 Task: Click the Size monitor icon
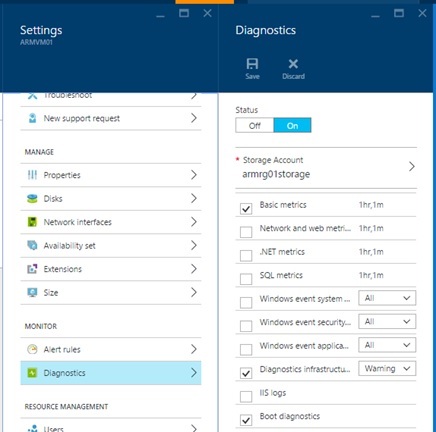coord(32,292)
